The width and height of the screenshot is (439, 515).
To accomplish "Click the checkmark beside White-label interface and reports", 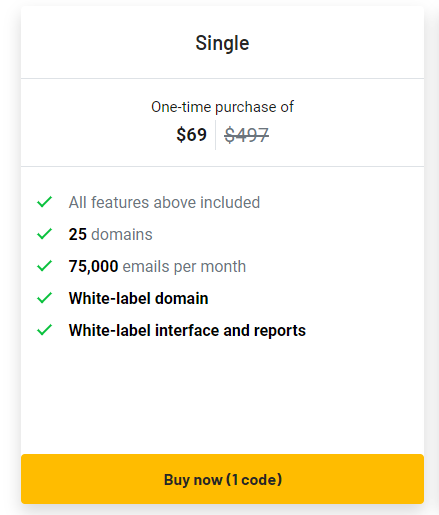I will [x=44, y=330].
